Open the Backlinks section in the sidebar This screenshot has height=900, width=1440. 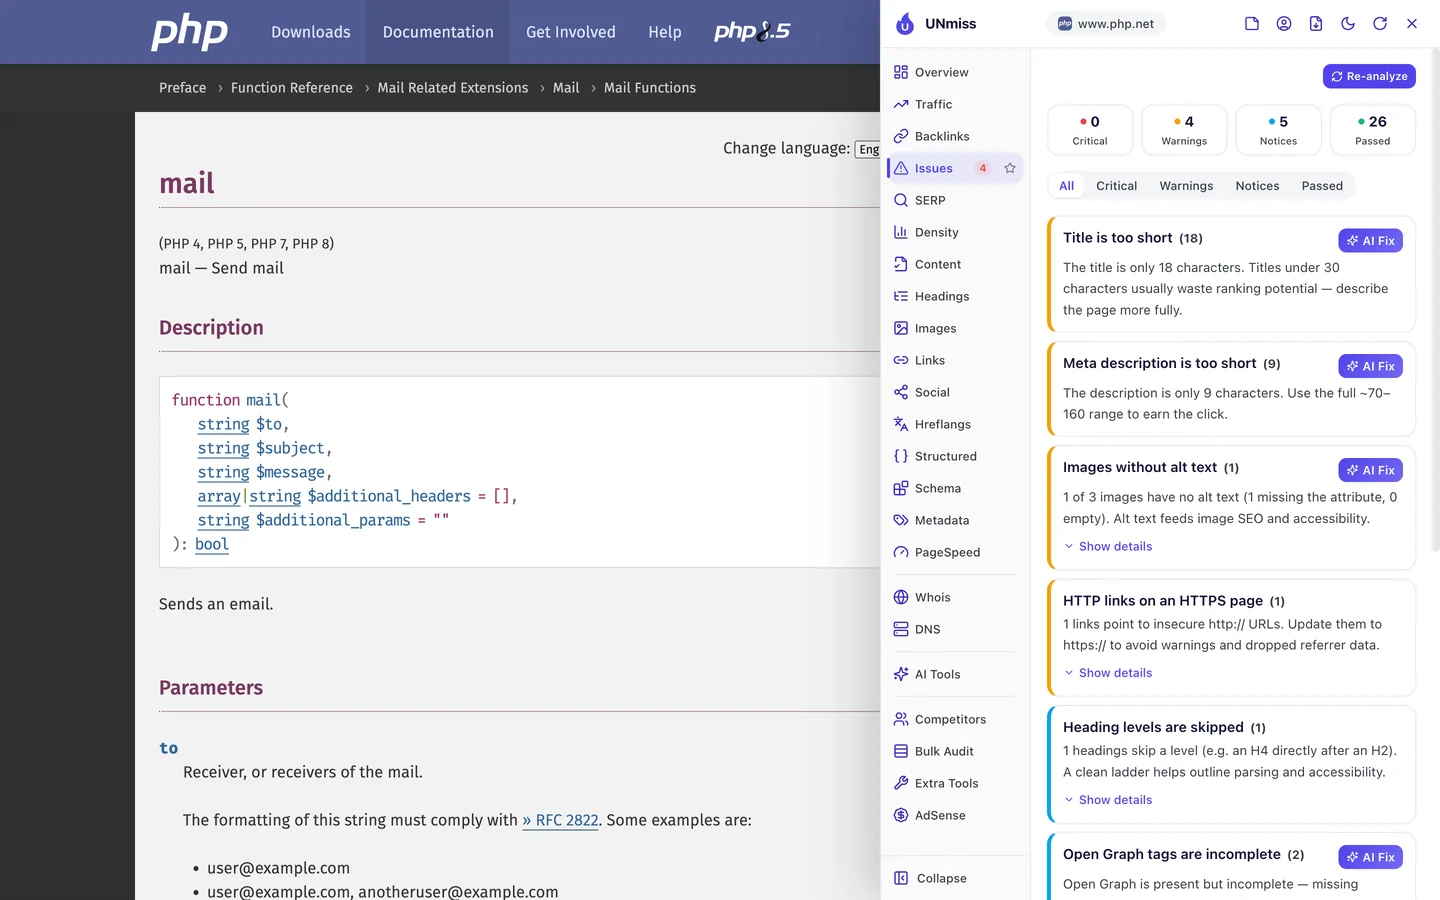click(955, 136)
